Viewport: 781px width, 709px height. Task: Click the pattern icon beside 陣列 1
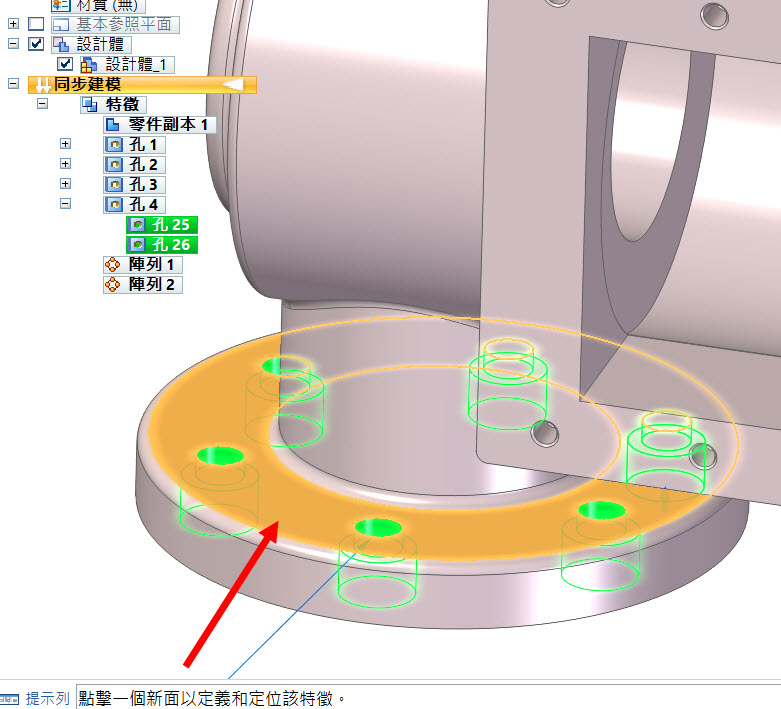[113, 264]
